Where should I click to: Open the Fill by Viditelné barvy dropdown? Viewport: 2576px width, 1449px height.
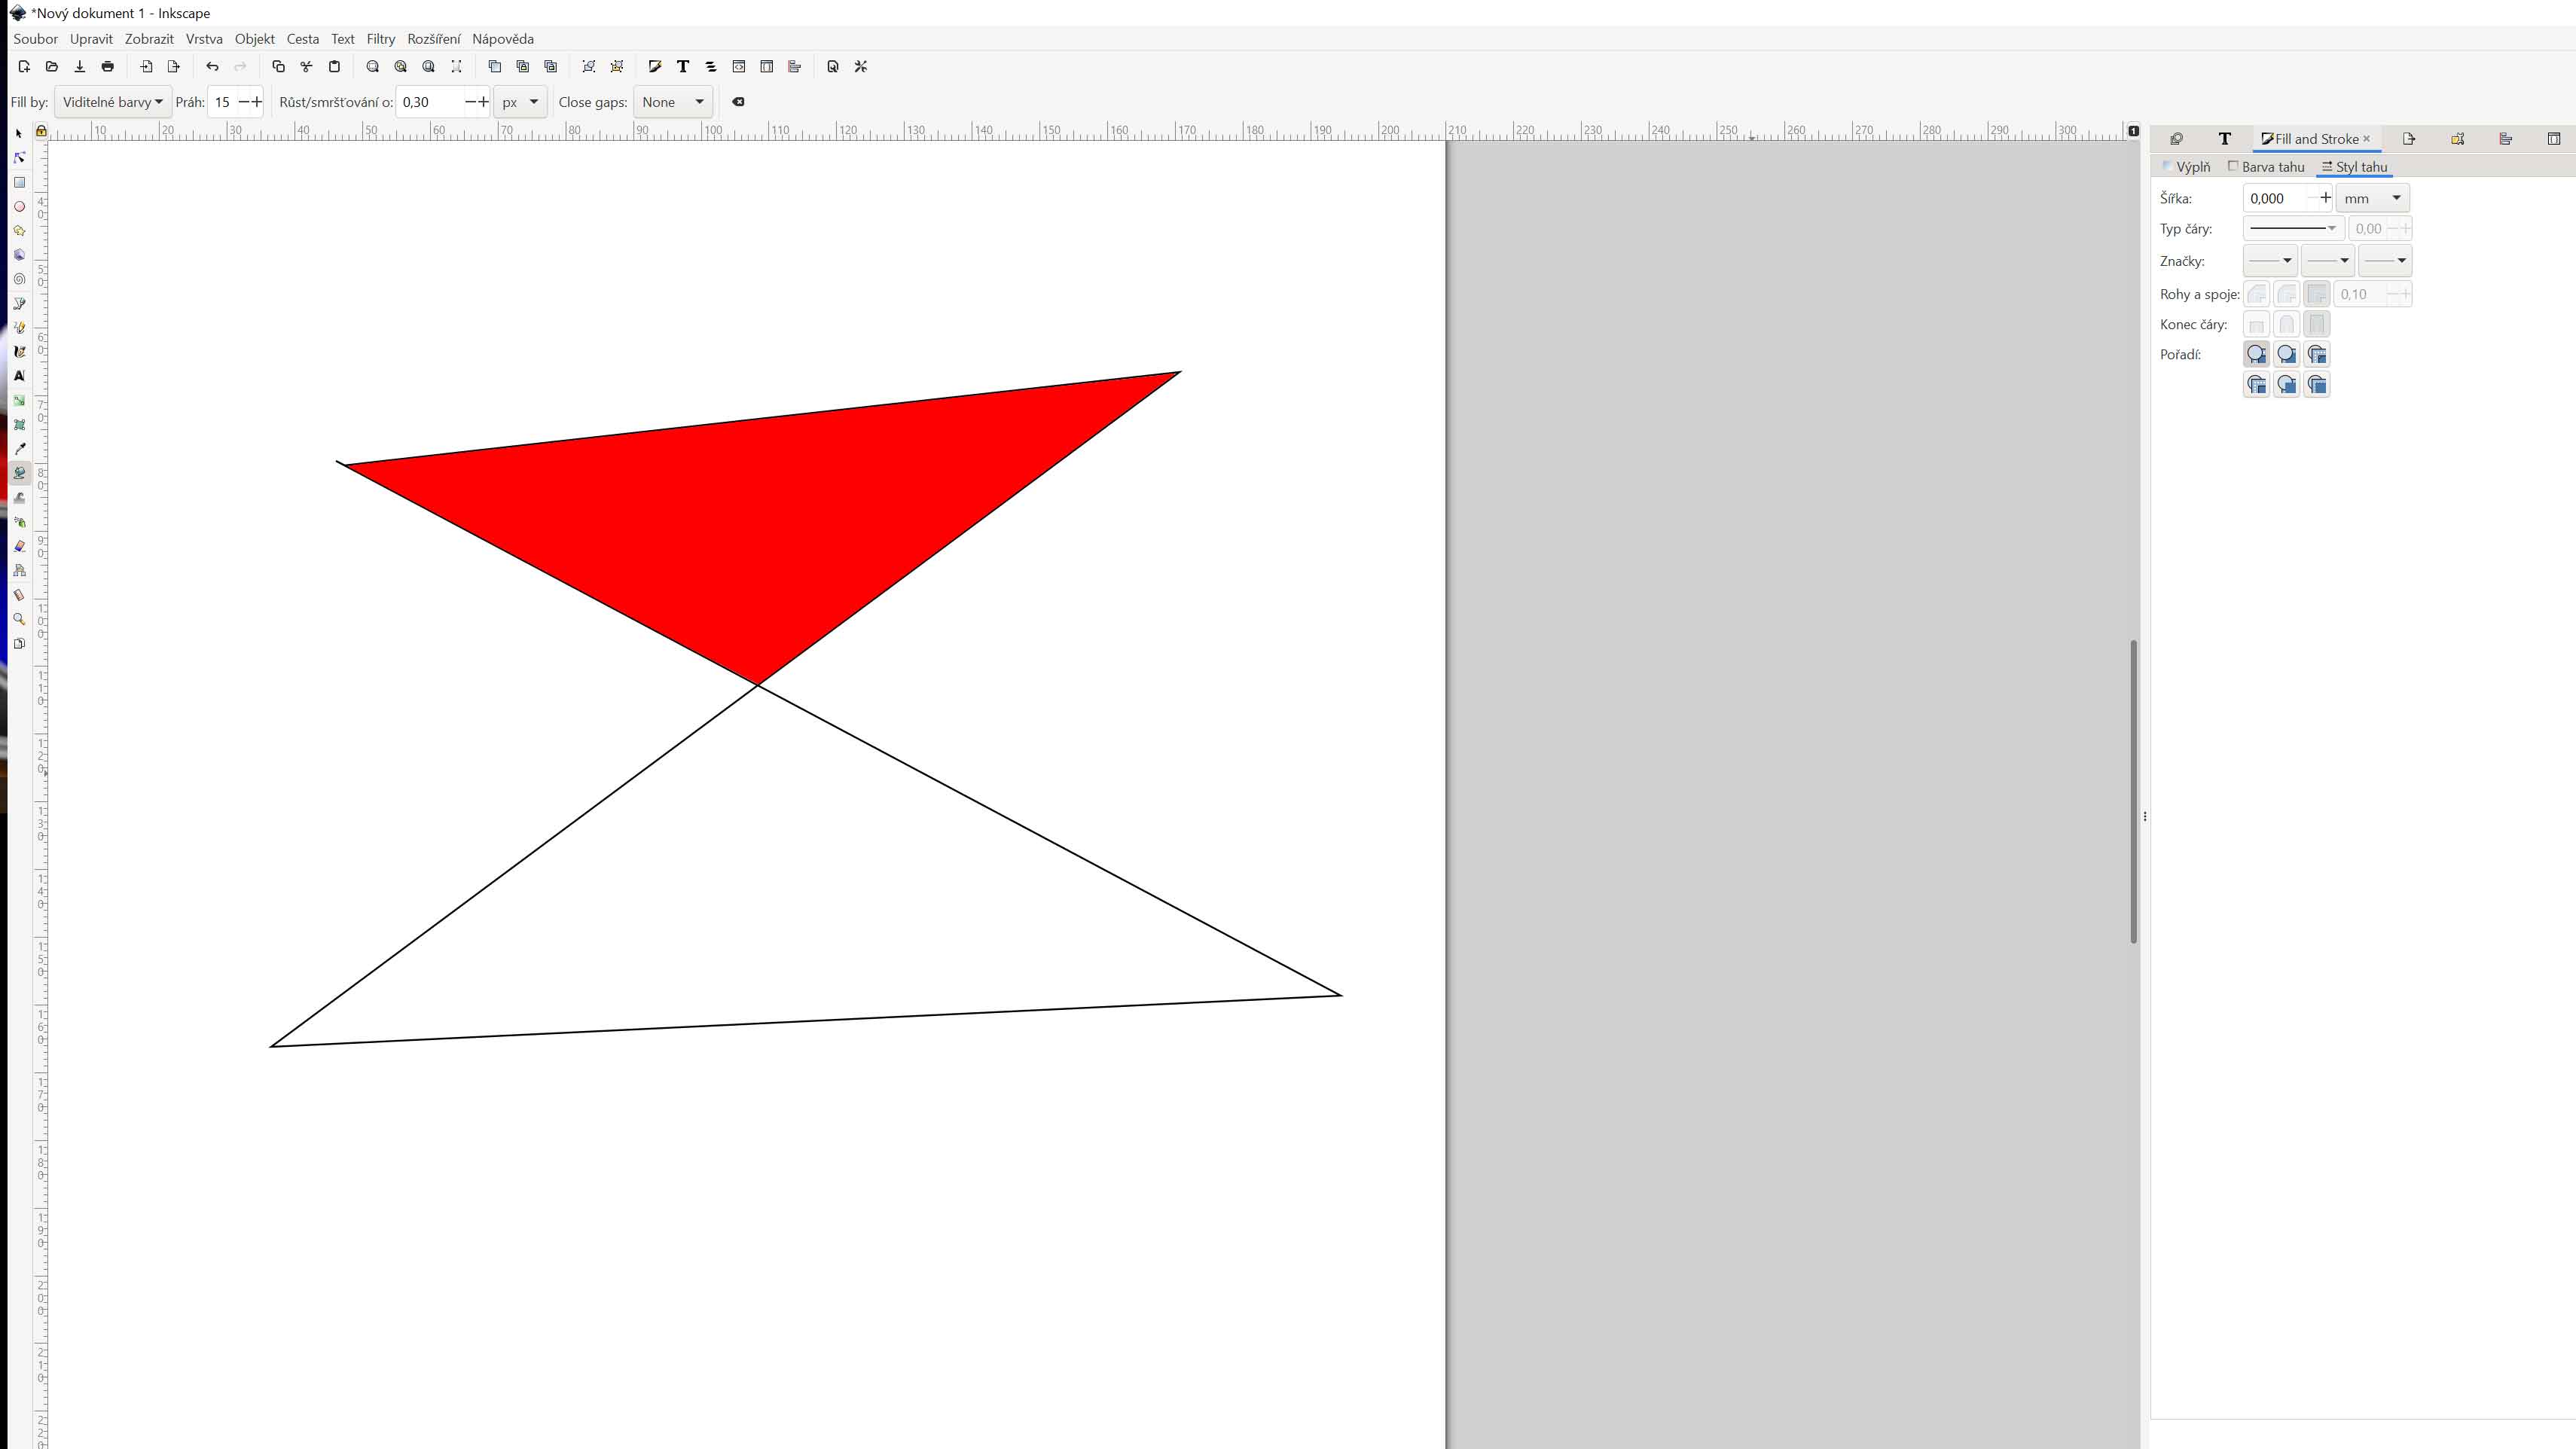[x=112, y=102]
